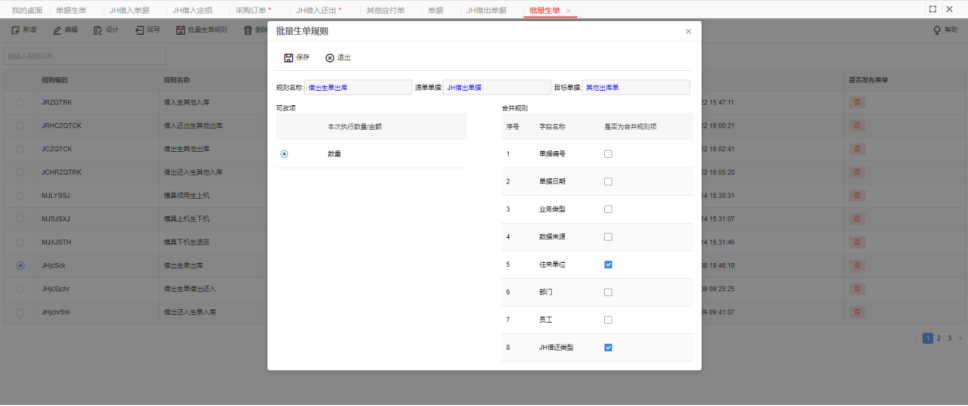
Task: Uncheck JH借还类型 merge rule checkbox
Action: pos(608,347)
